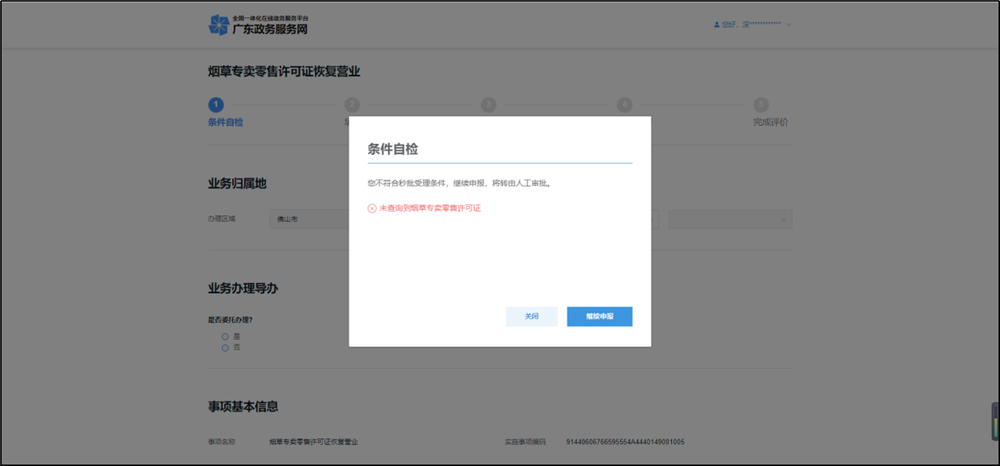Open the user account dropdown arrow
This screenshot has height=466, width=1000.
789,25
